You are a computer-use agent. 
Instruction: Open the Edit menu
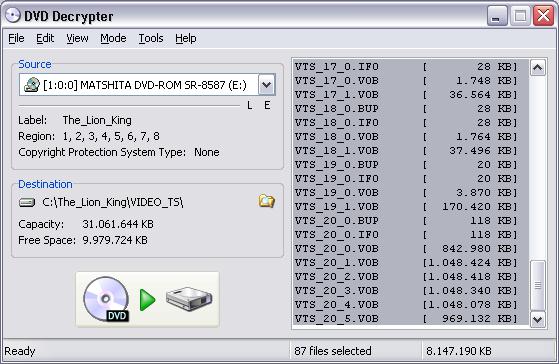pyautogui.click(x=45, y=38)
